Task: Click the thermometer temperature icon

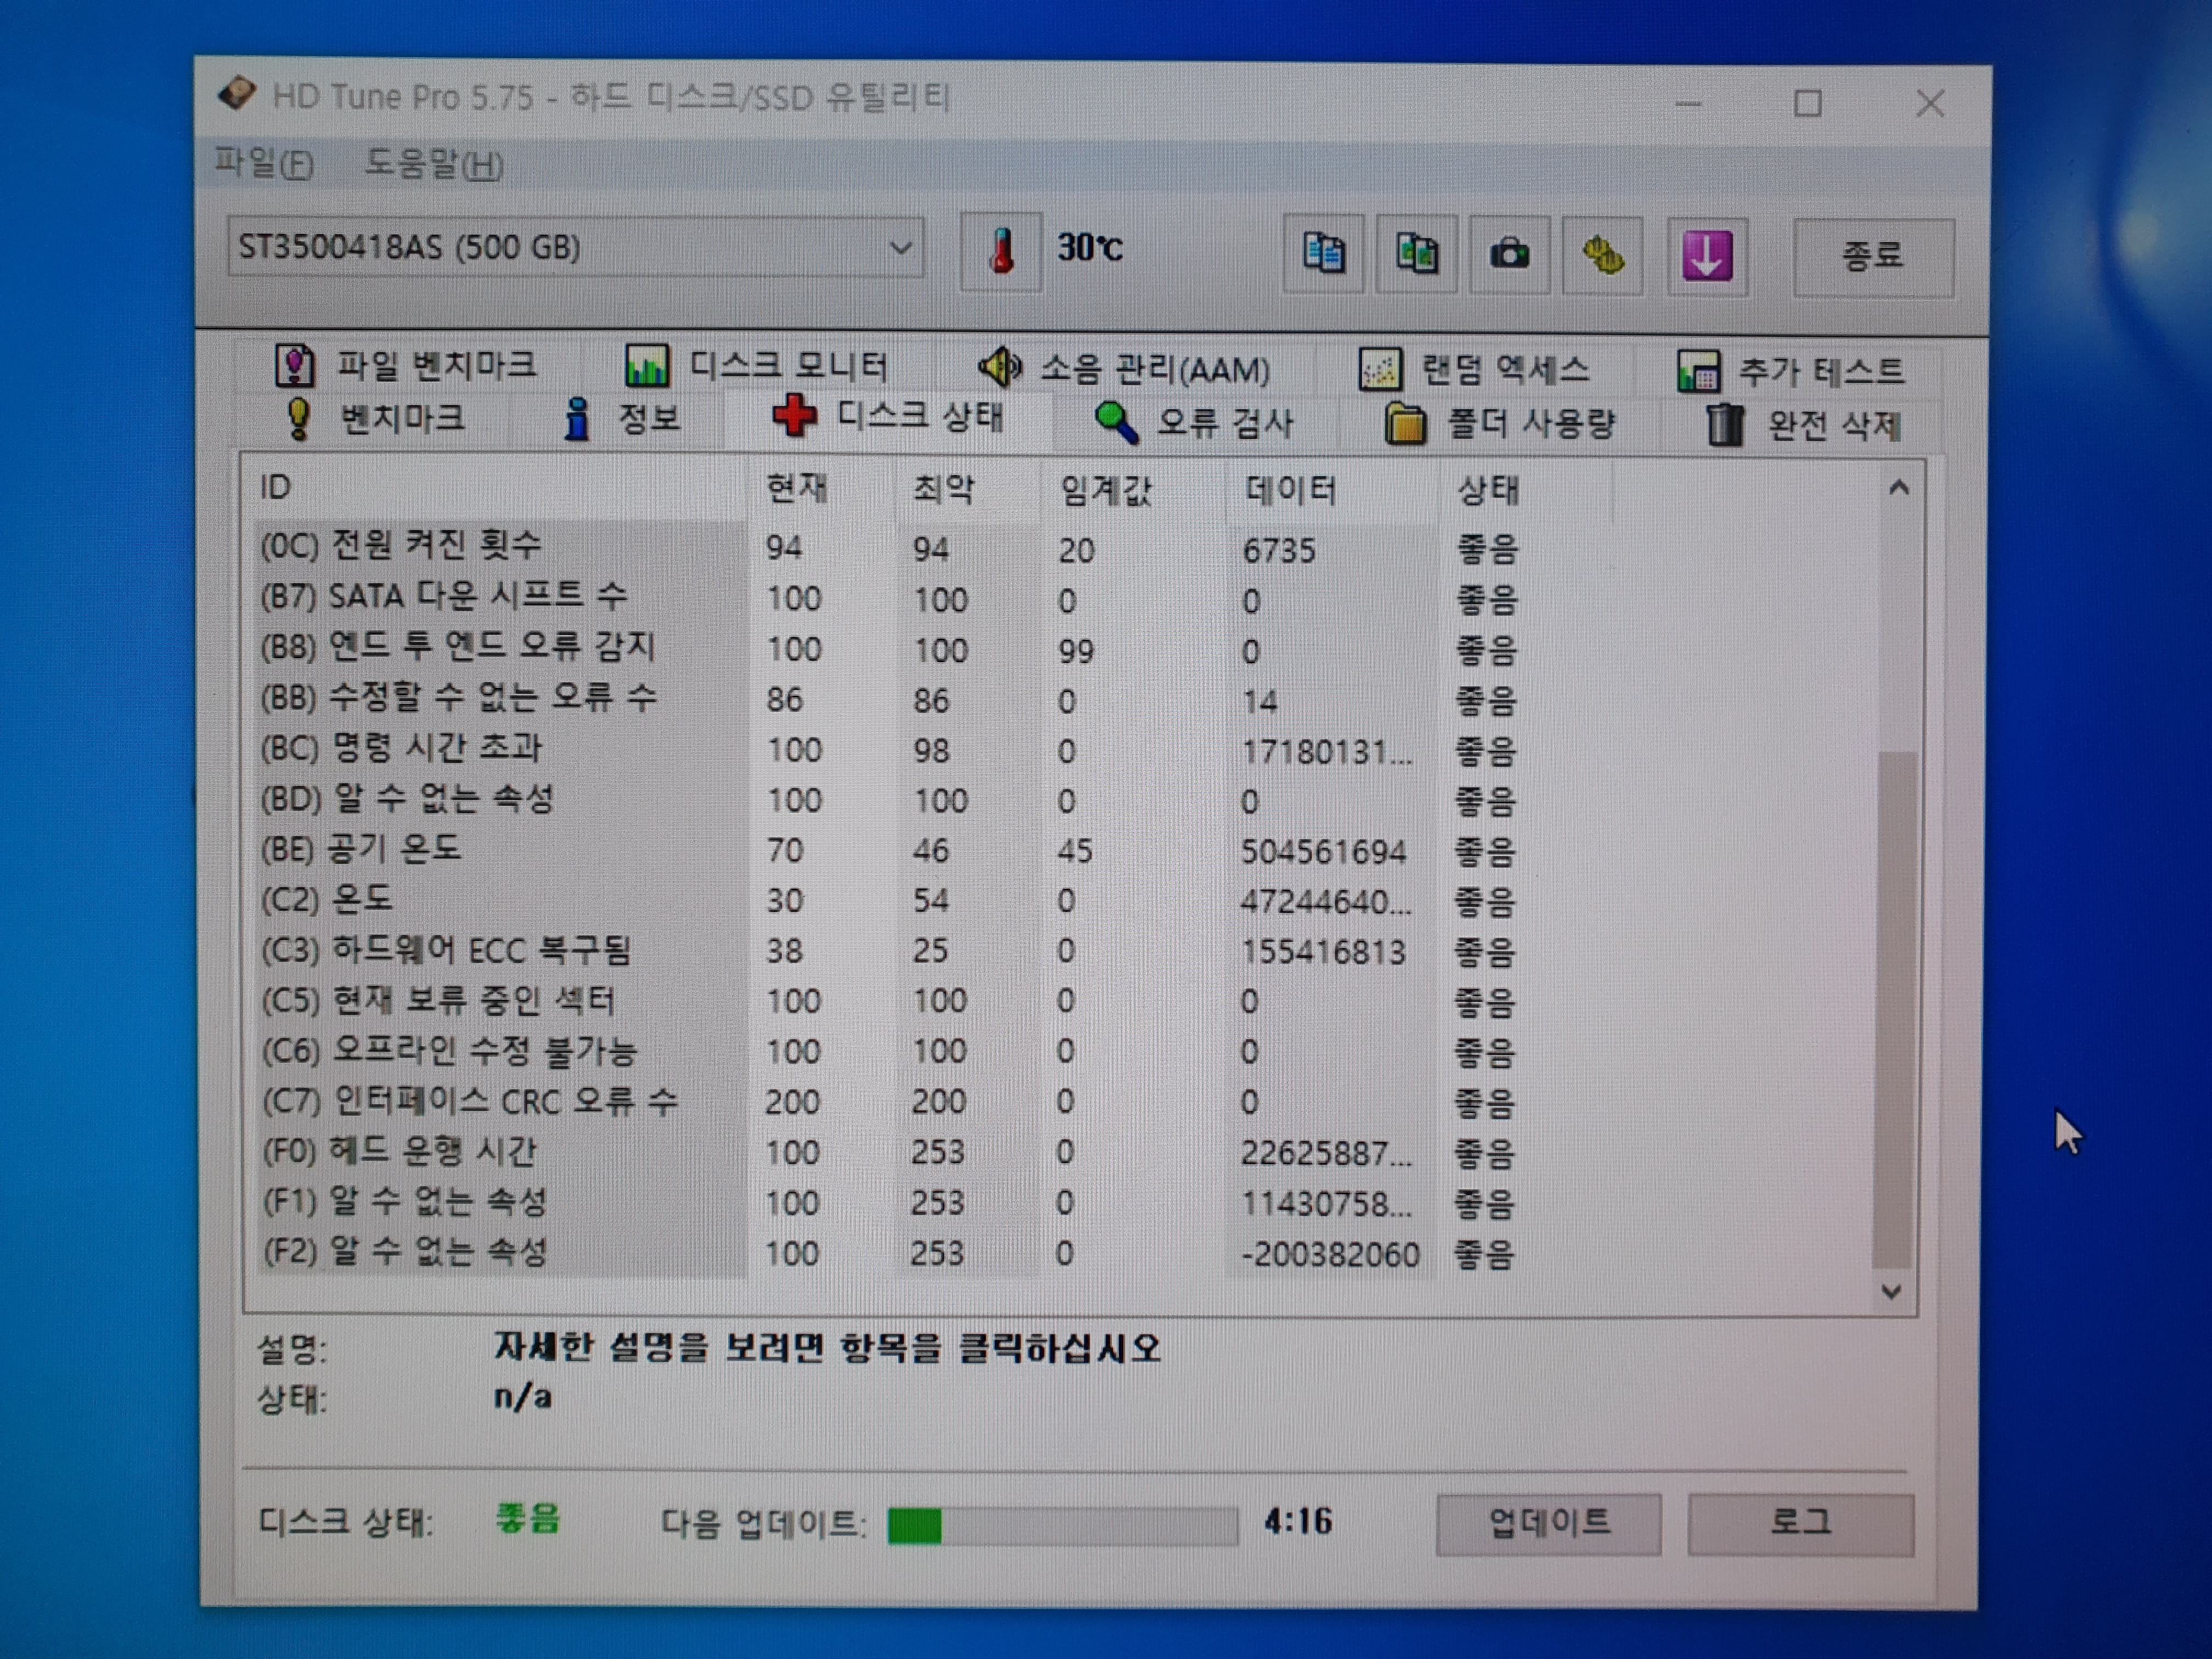Action: (x=1001, y=250)
